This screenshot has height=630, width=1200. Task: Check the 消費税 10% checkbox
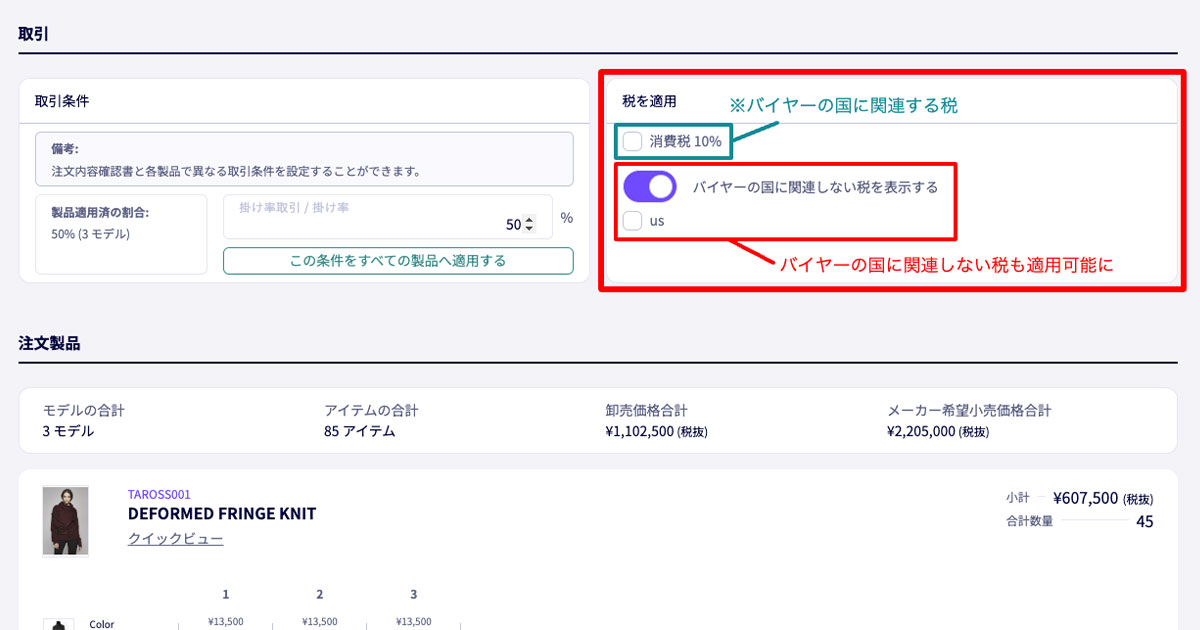tap(632, 141)
